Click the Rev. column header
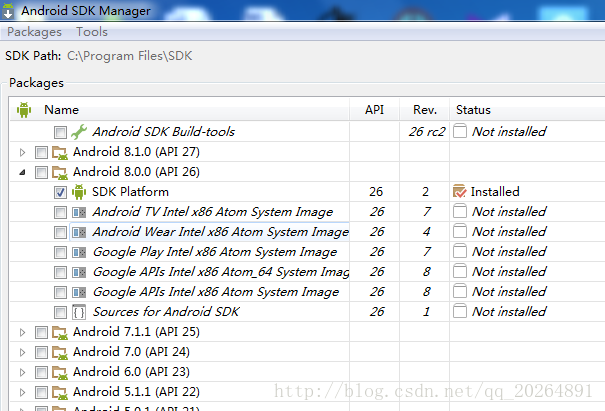The image size is (605, 411). [424, 110]
